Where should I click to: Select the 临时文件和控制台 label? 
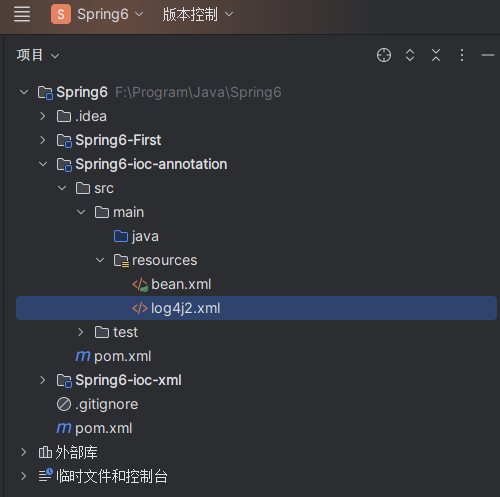tap(112, 476)
